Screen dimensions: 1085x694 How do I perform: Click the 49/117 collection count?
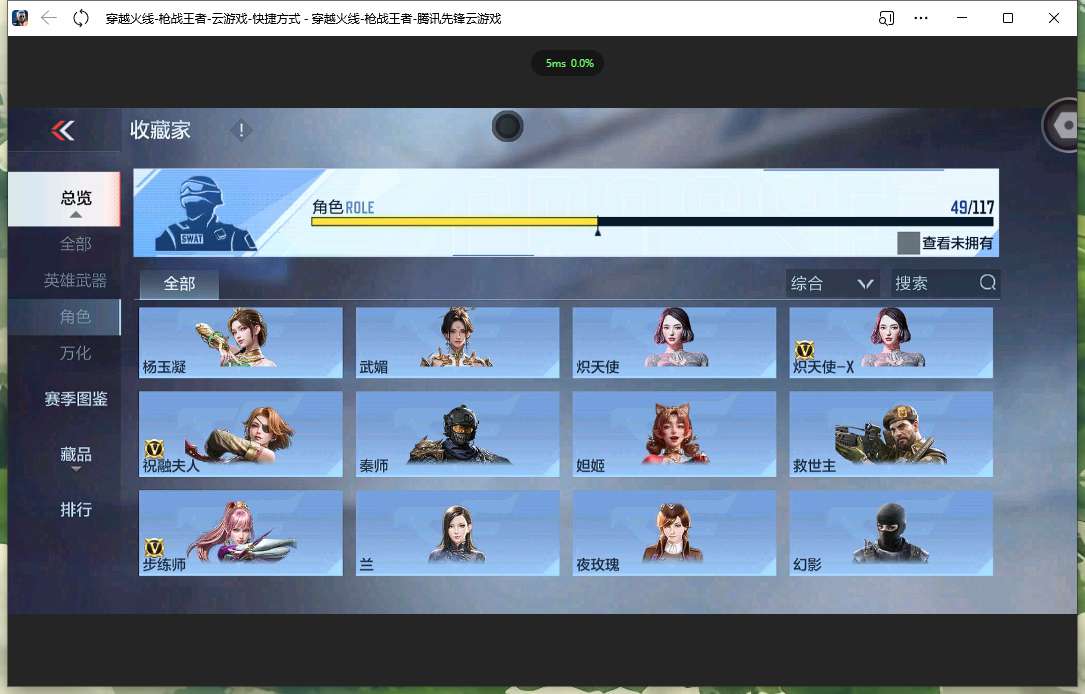click(972, 207)
